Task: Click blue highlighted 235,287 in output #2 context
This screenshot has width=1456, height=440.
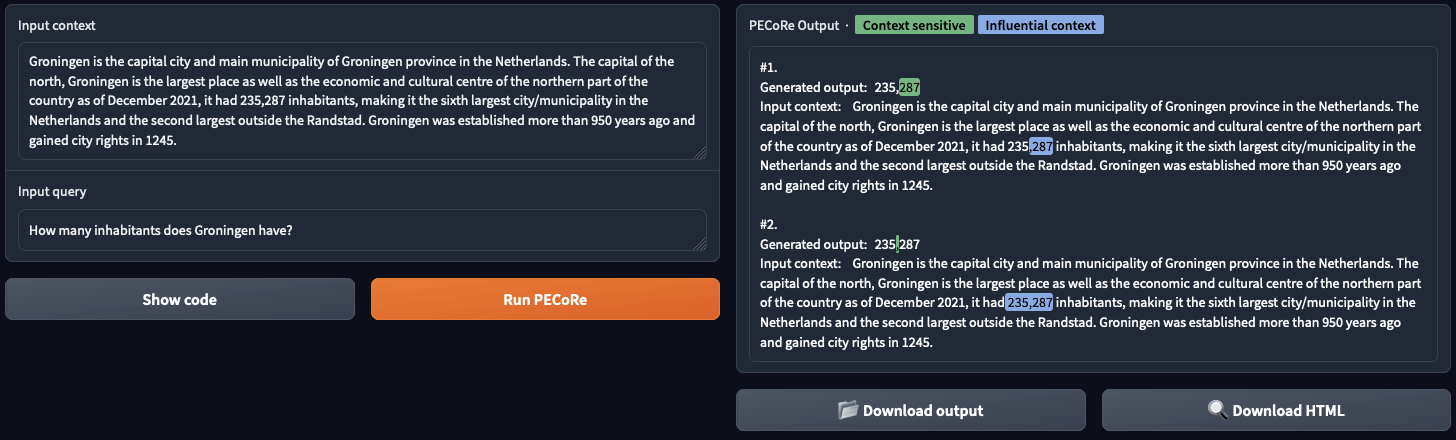Action: point(1029,303)
